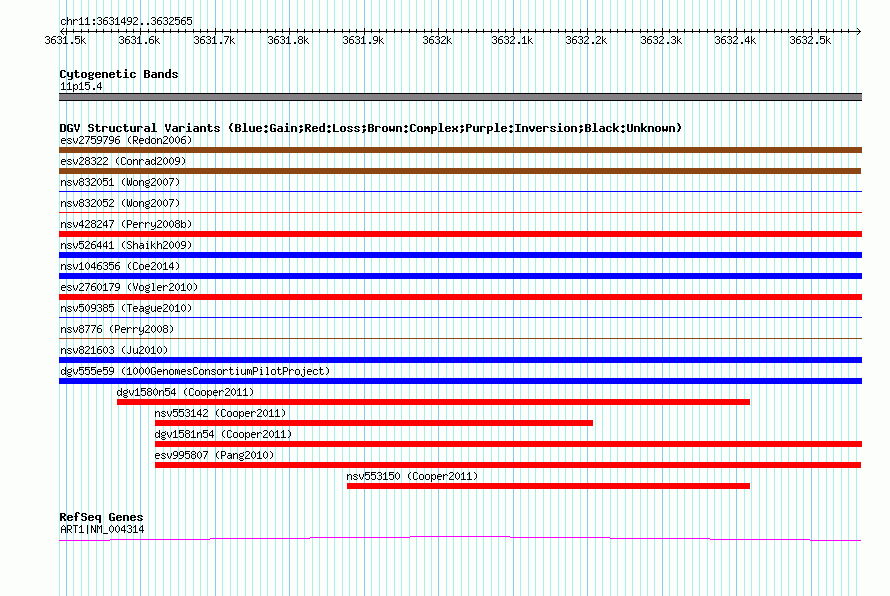This screenshot has width=890, height=596.
Task: Click the 3632.3k ruler tick label
Action: click(661, 40)
